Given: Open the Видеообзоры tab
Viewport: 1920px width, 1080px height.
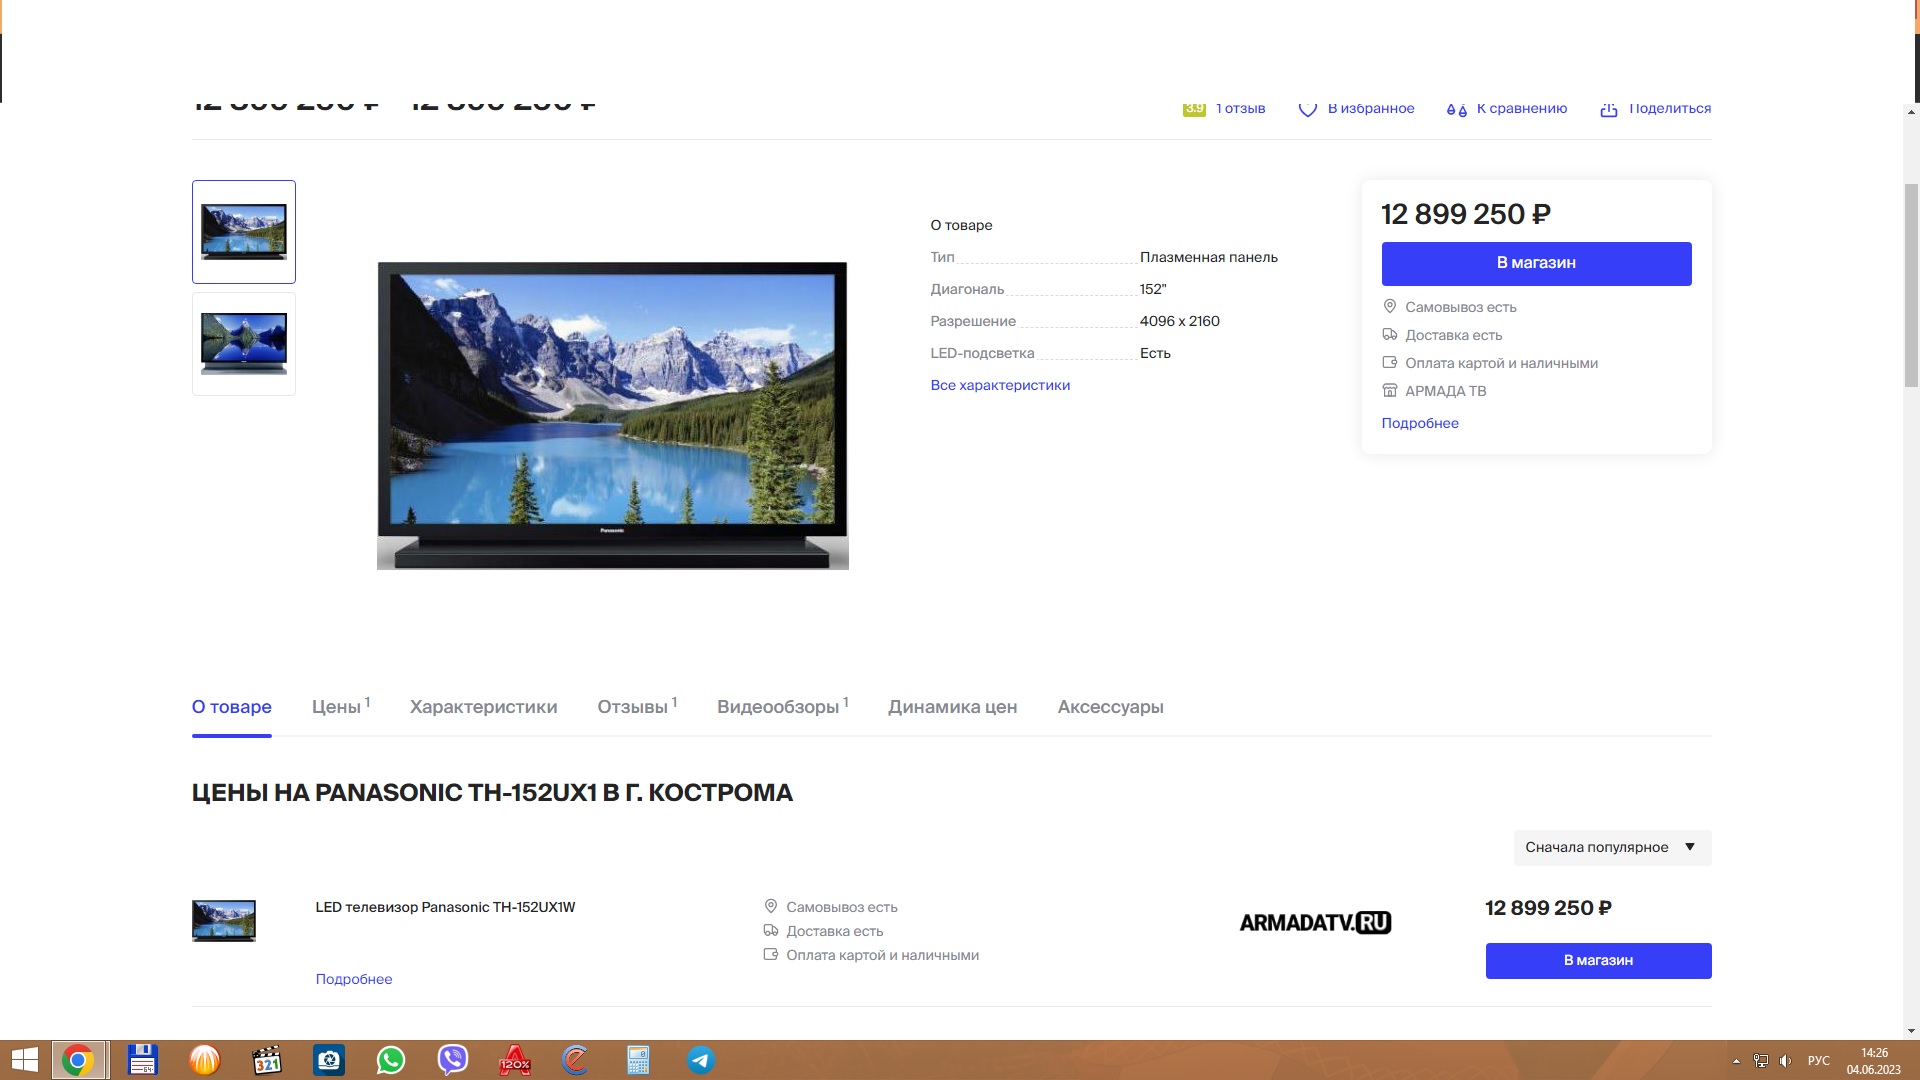Looking at the screenshot, I should [783, 707].
